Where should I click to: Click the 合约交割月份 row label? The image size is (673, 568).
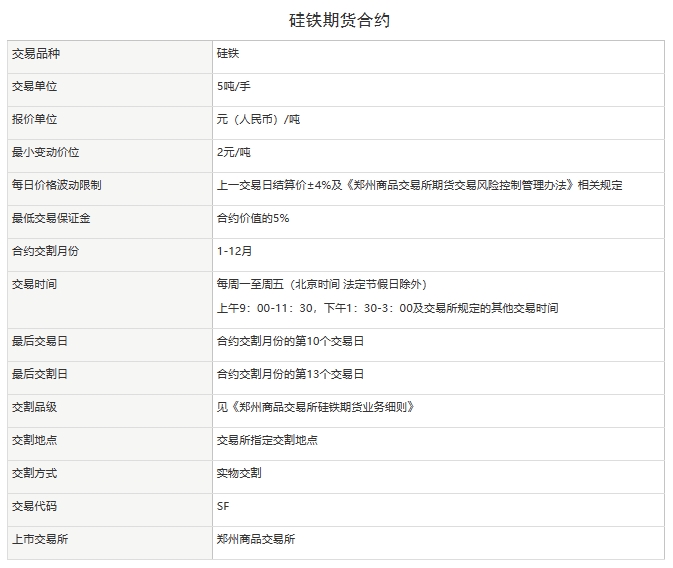45,251
